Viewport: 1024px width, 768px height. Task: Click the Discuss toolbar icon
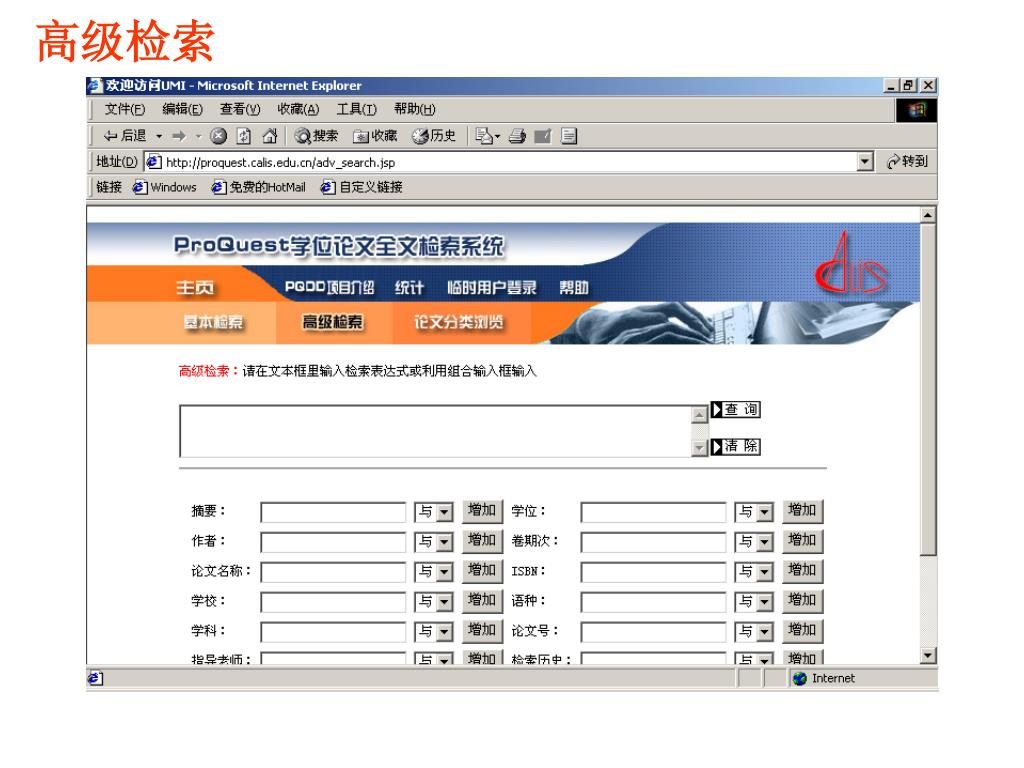pos(569,136)
